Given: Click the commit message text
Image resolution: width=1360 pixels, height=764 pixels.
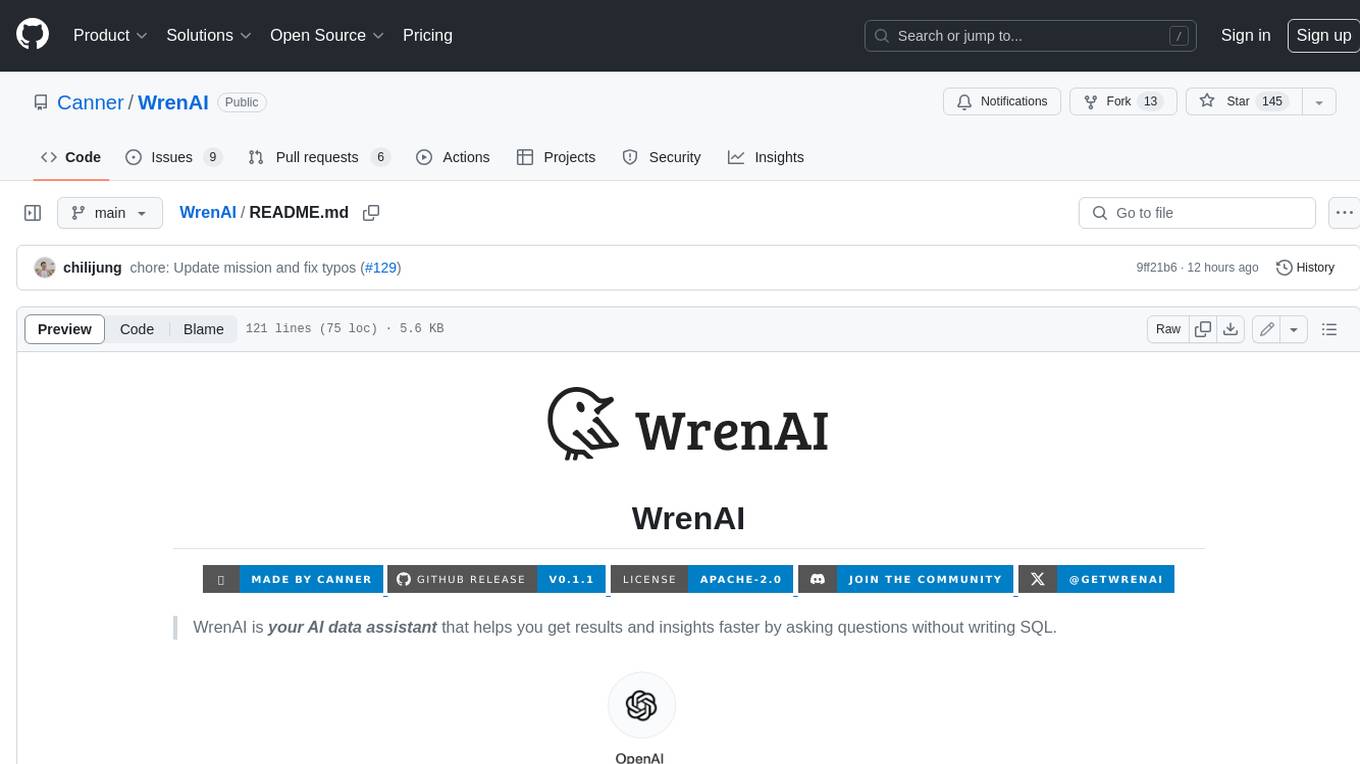Looking at the screenshot, I should click(x=243, y=267).
